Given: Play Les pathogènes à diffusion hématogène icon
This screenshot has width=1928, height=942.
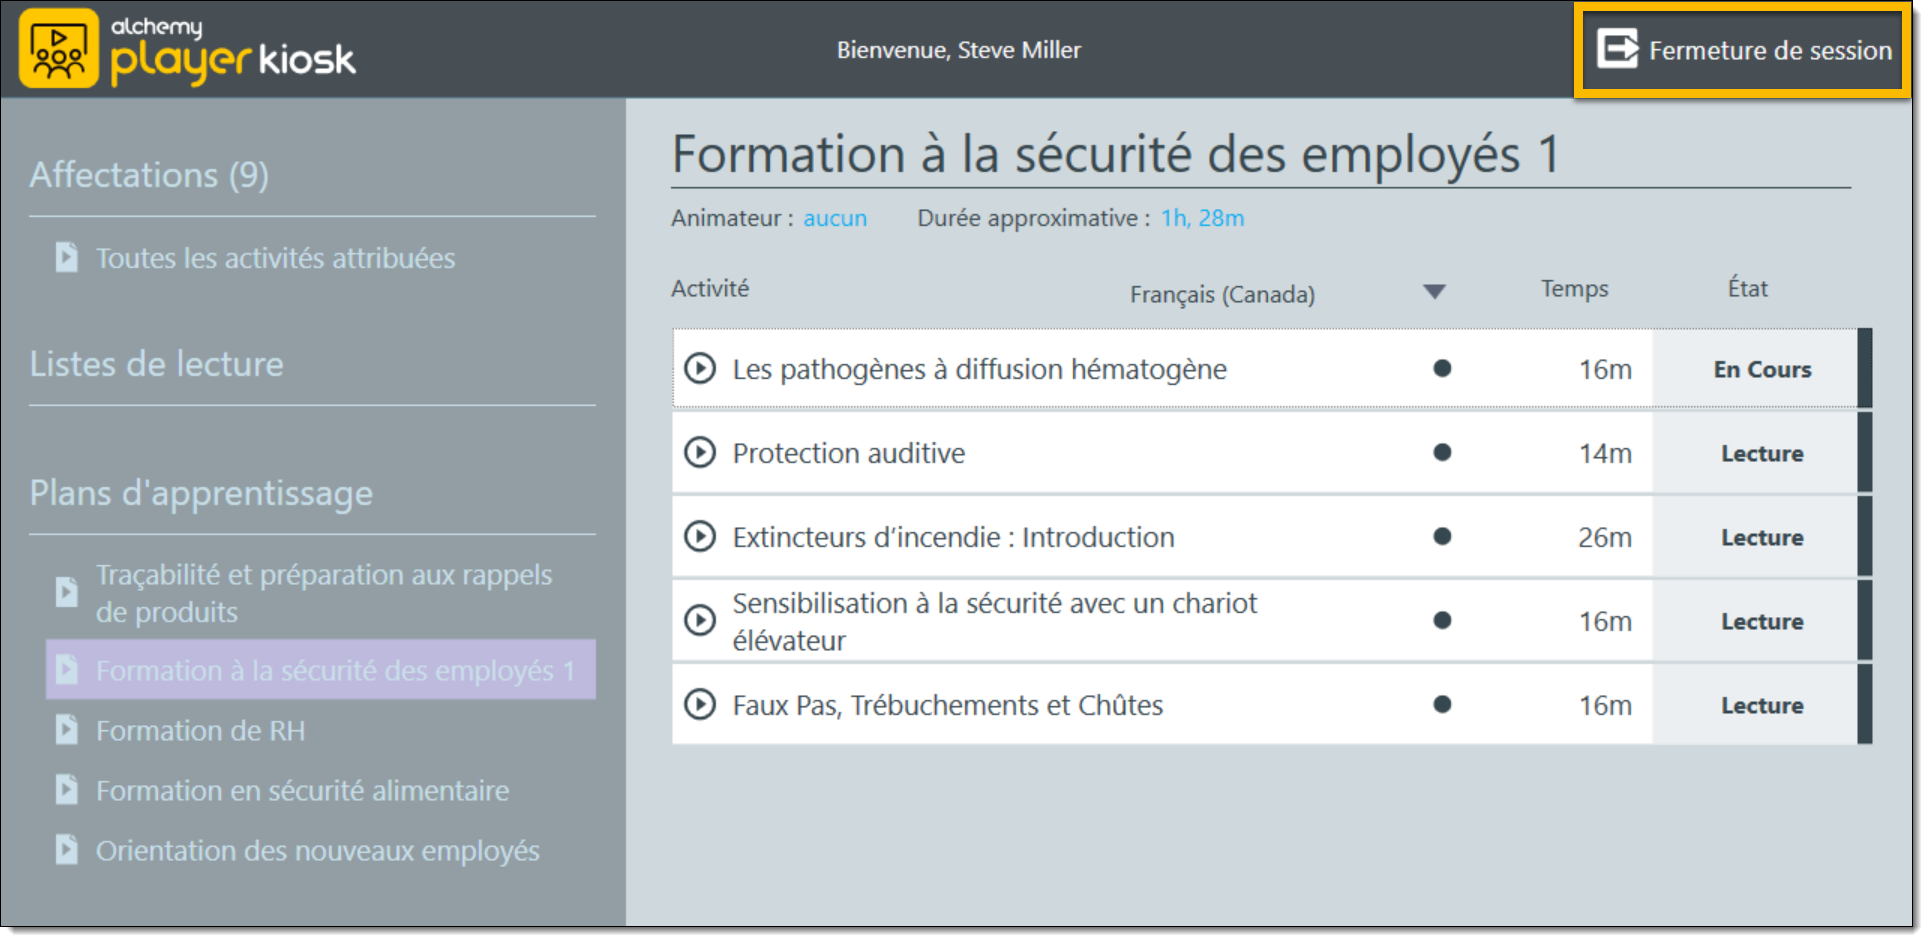Looking at the screenshot, I should [701, 369].
